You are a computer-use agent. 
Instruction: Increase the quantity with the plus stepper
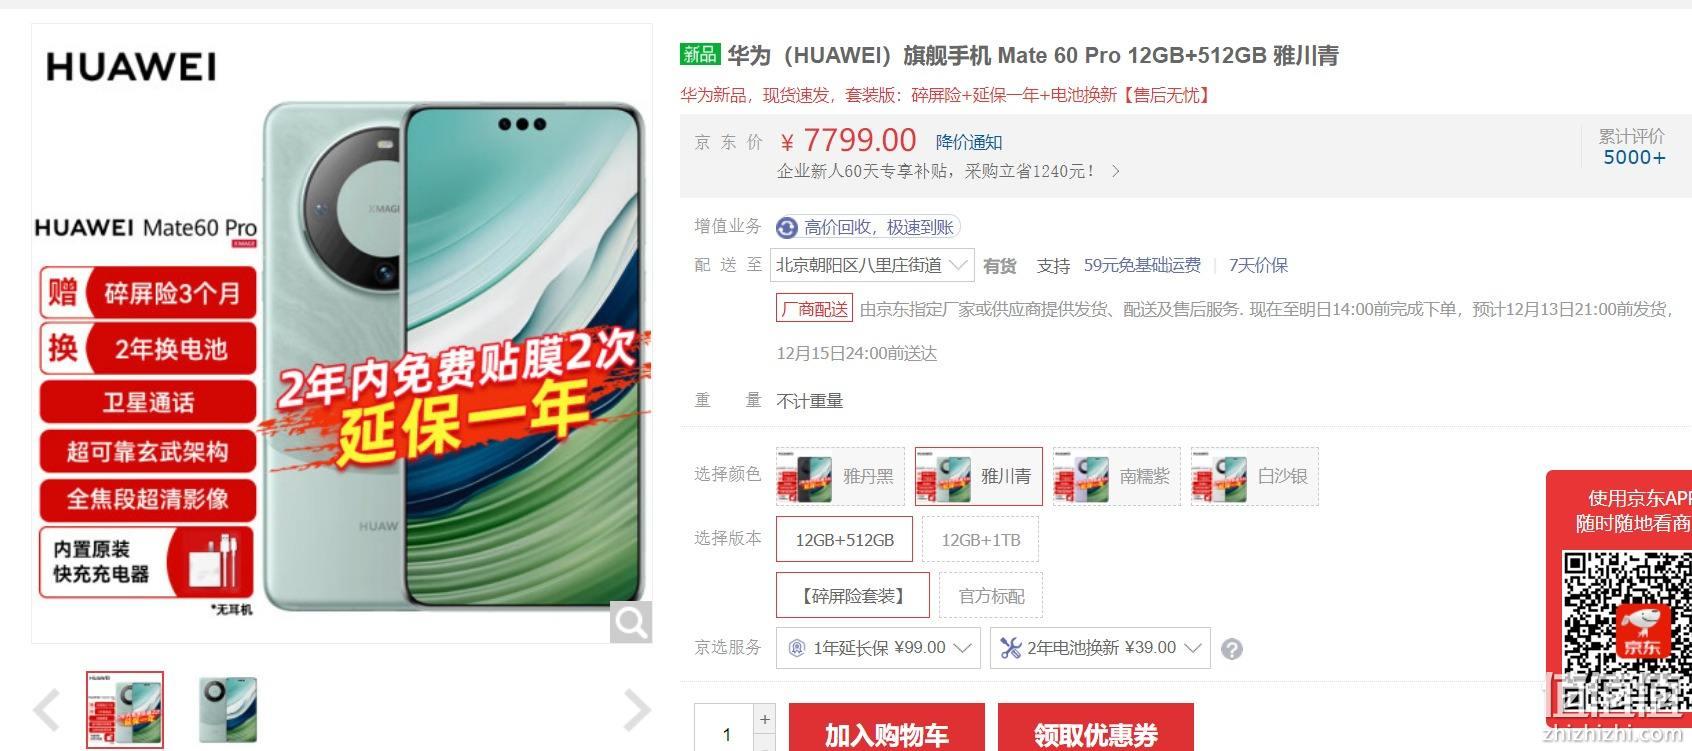coord(765,719)
